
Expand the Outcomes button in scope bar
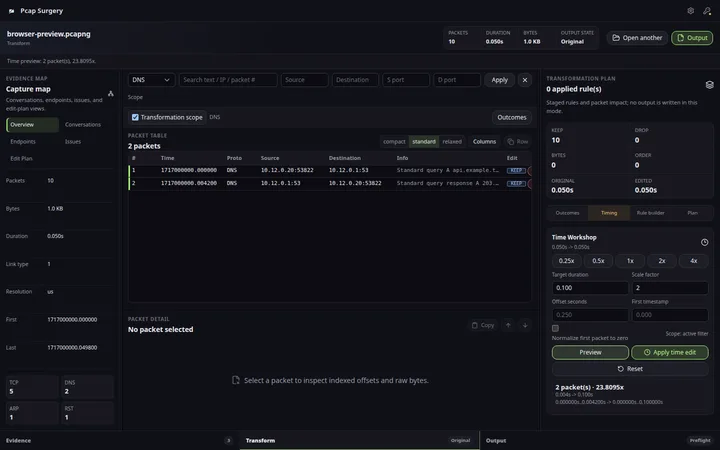pos(512,117)
